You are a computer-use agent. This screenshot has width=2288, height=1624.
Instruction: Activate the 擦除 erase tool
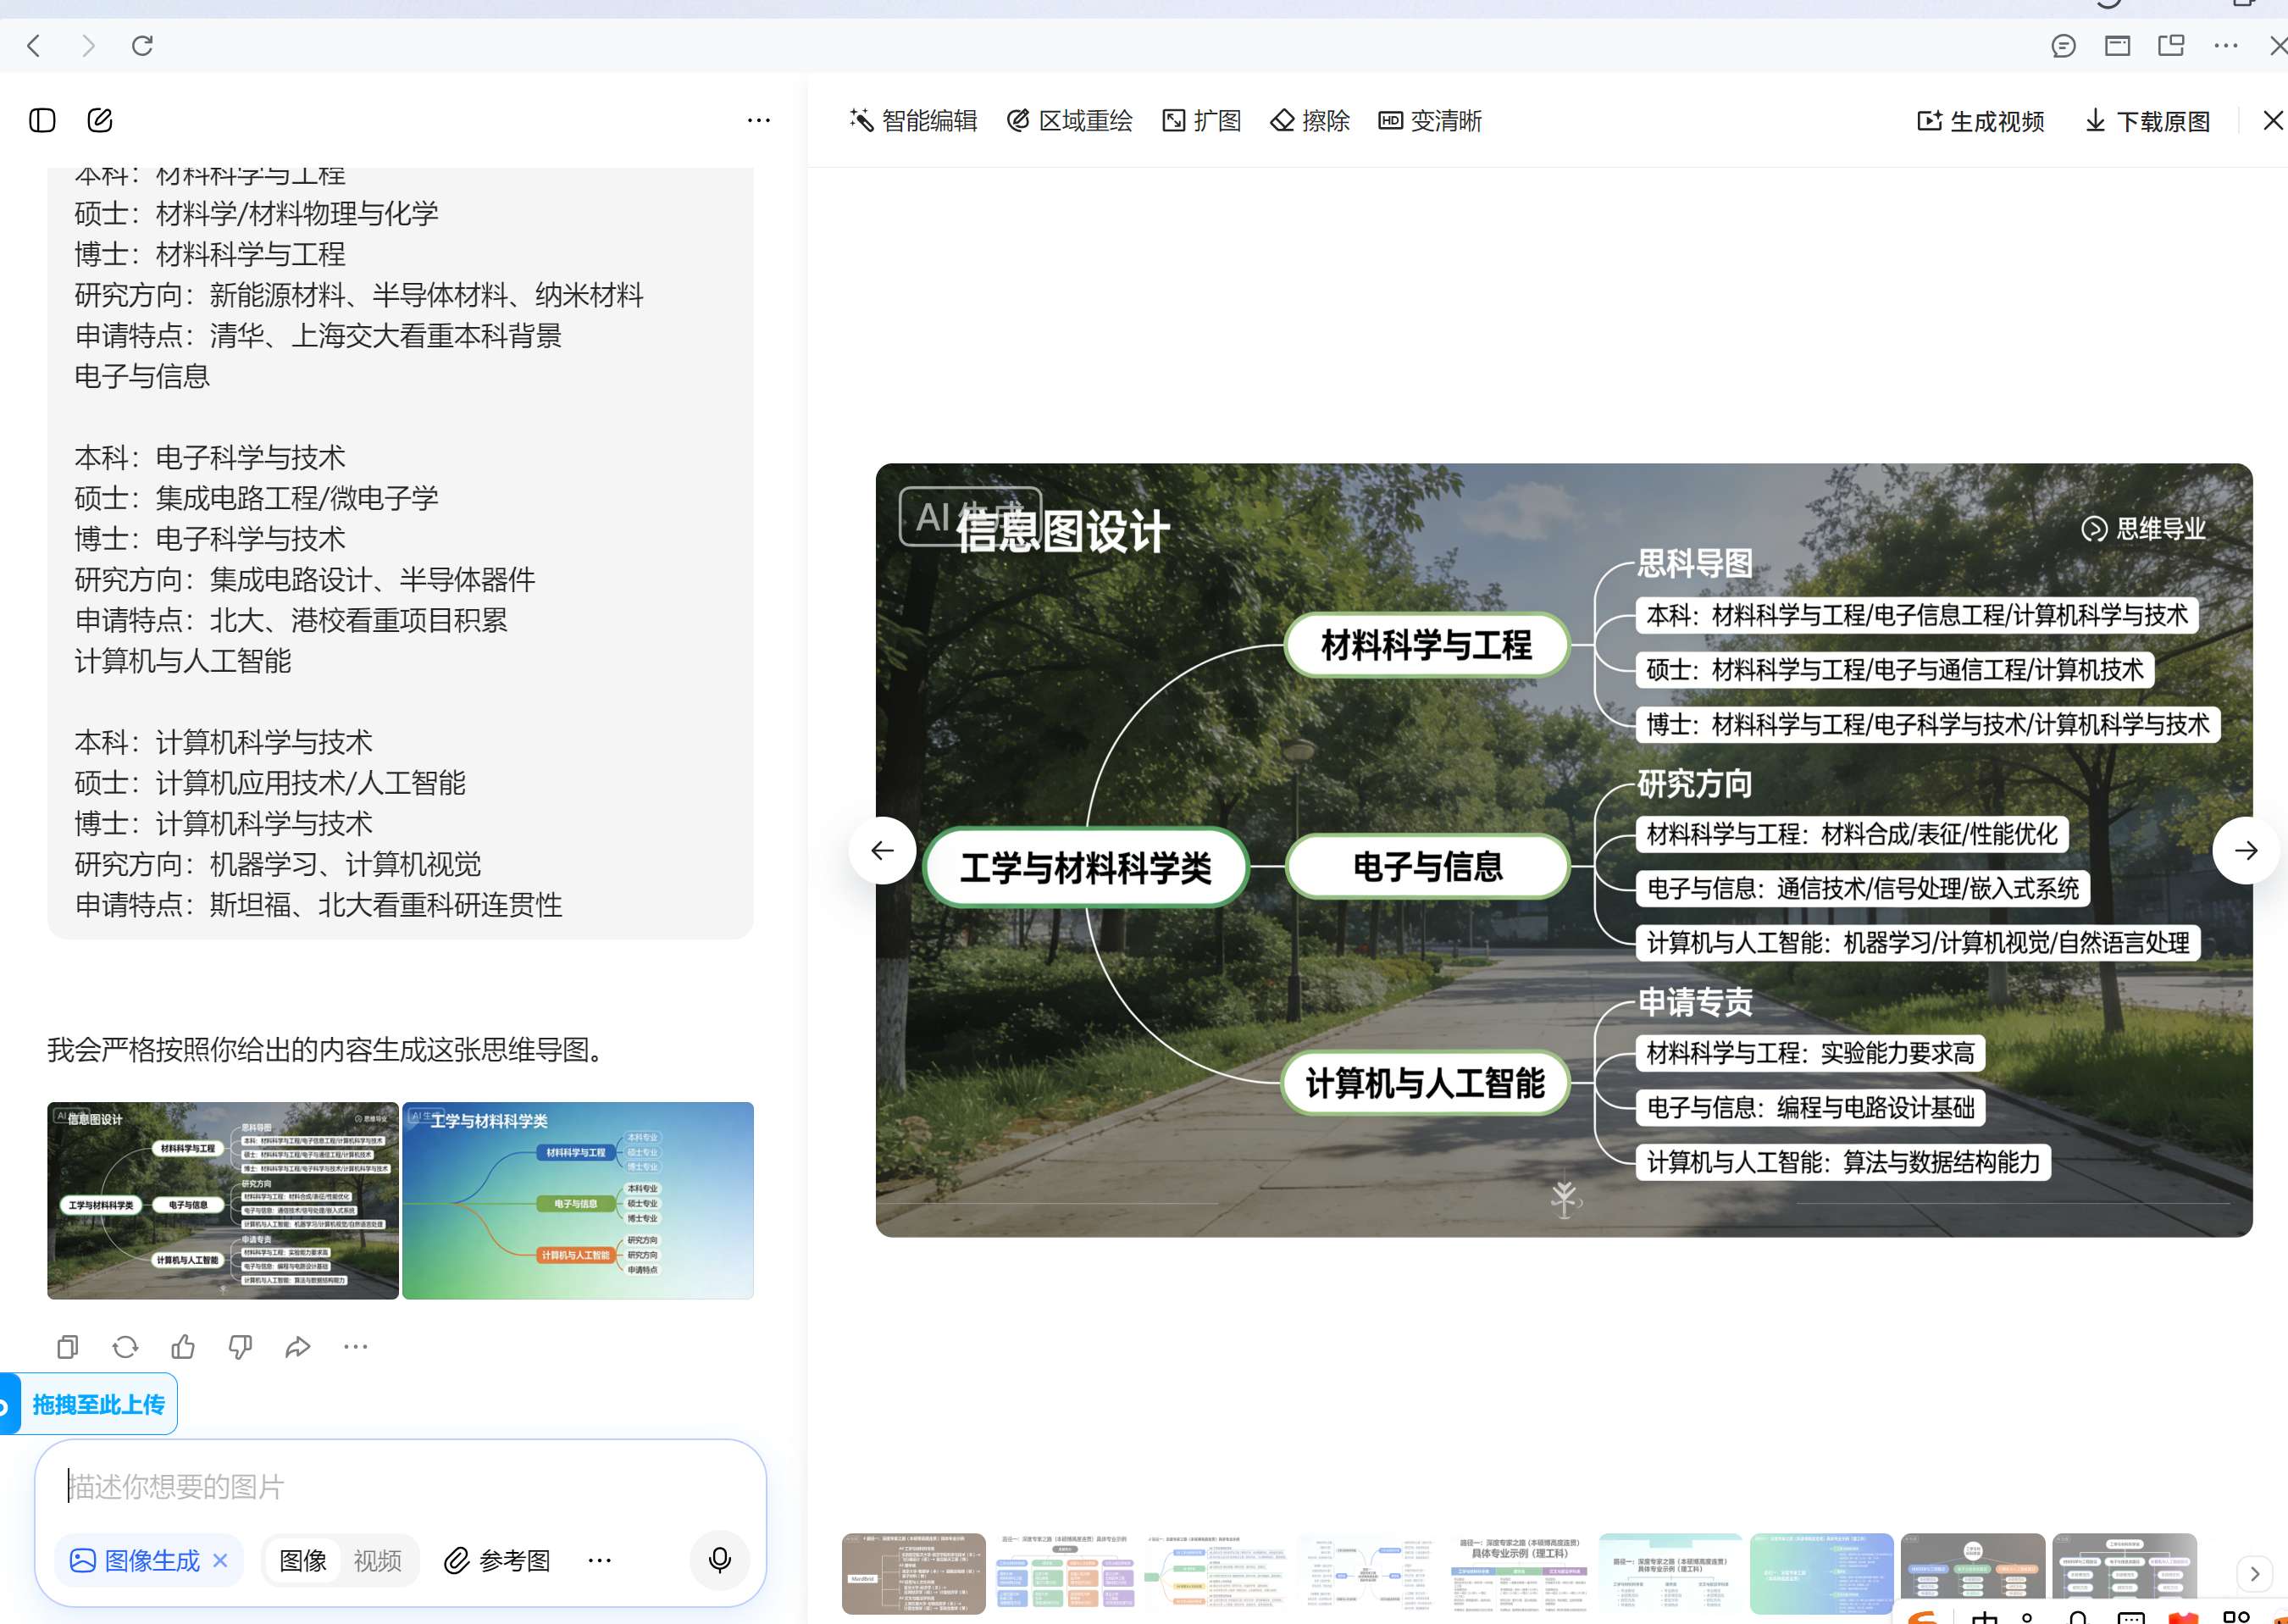[1310, 121]
